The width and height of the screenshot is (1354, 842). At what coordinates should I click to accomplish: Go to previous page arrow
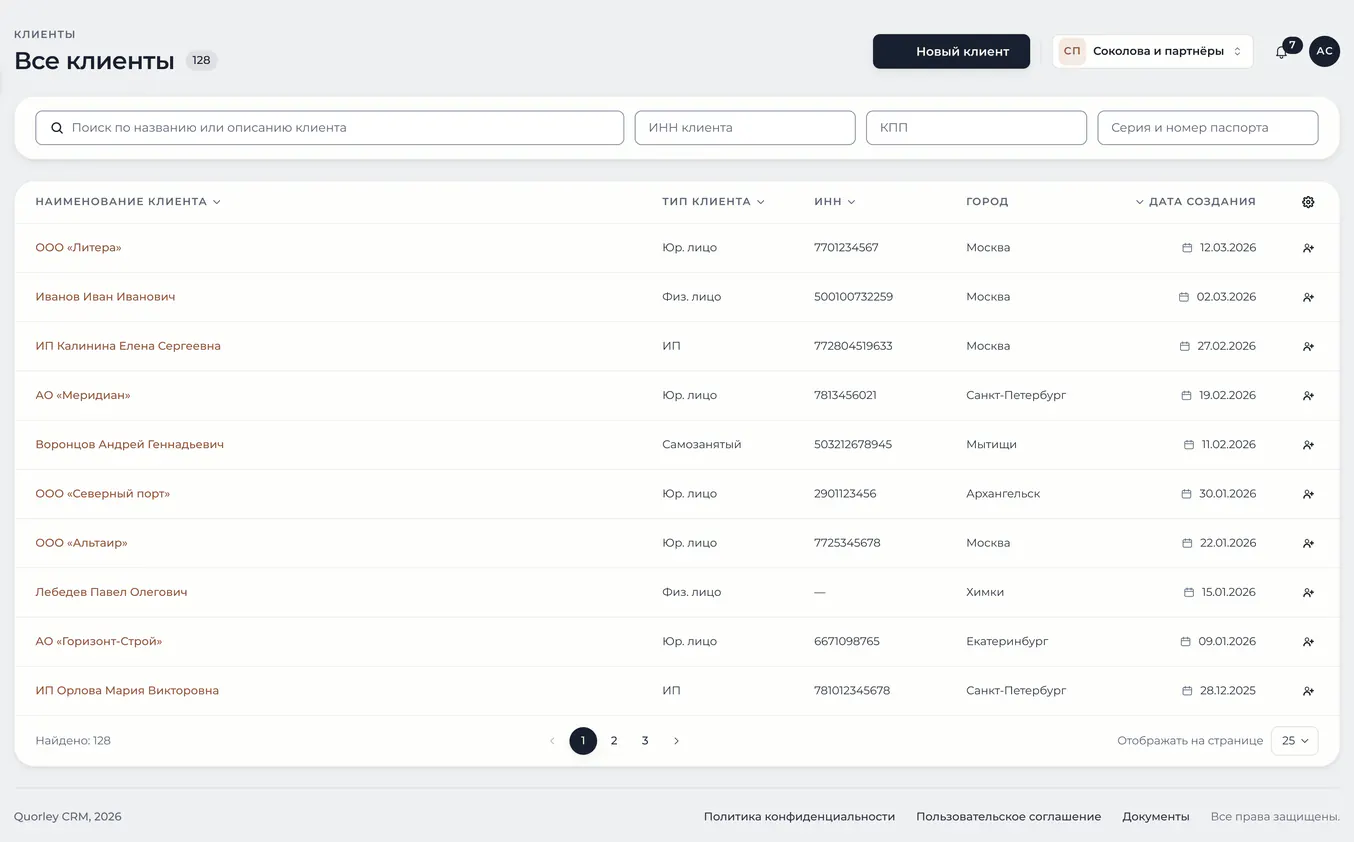pos(552,741)
